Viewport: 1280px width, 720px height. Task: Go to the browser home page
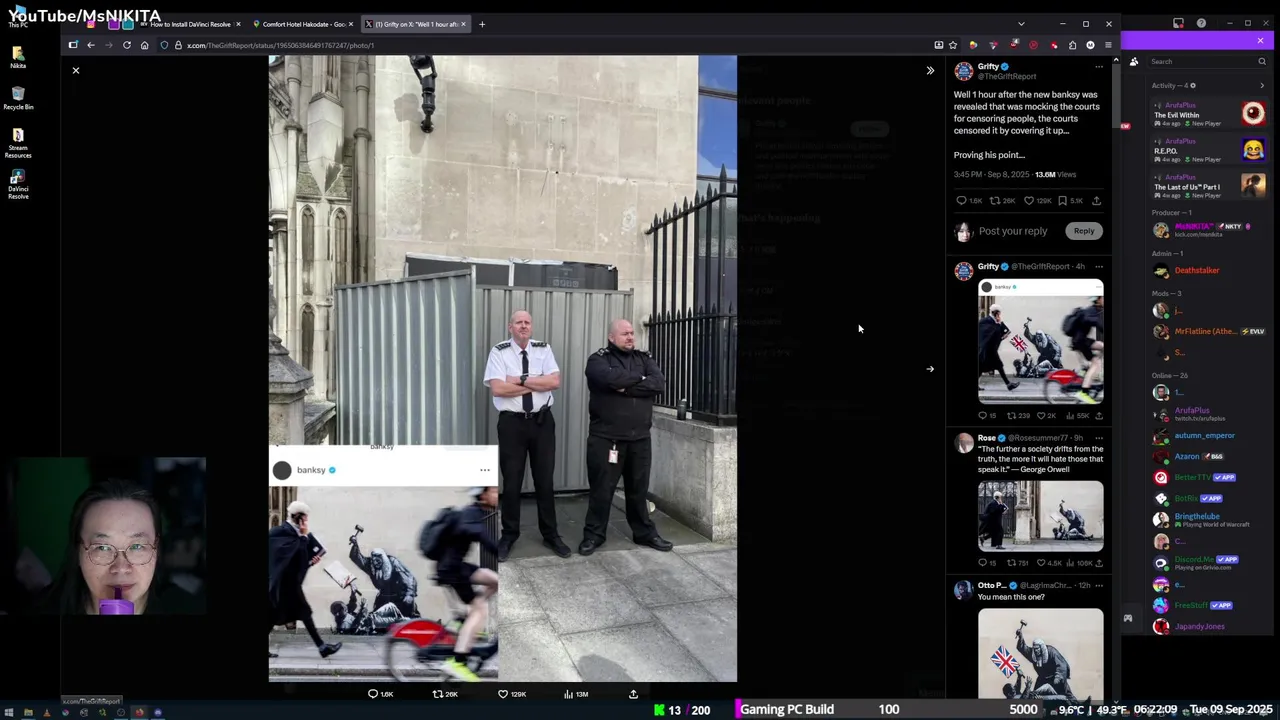pyautogui.click(x=145, y=45)
